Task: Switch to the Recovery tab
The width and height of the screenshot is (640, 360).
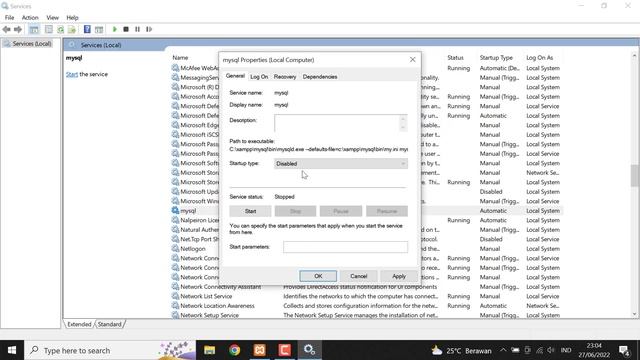Action: click(285, 77)
